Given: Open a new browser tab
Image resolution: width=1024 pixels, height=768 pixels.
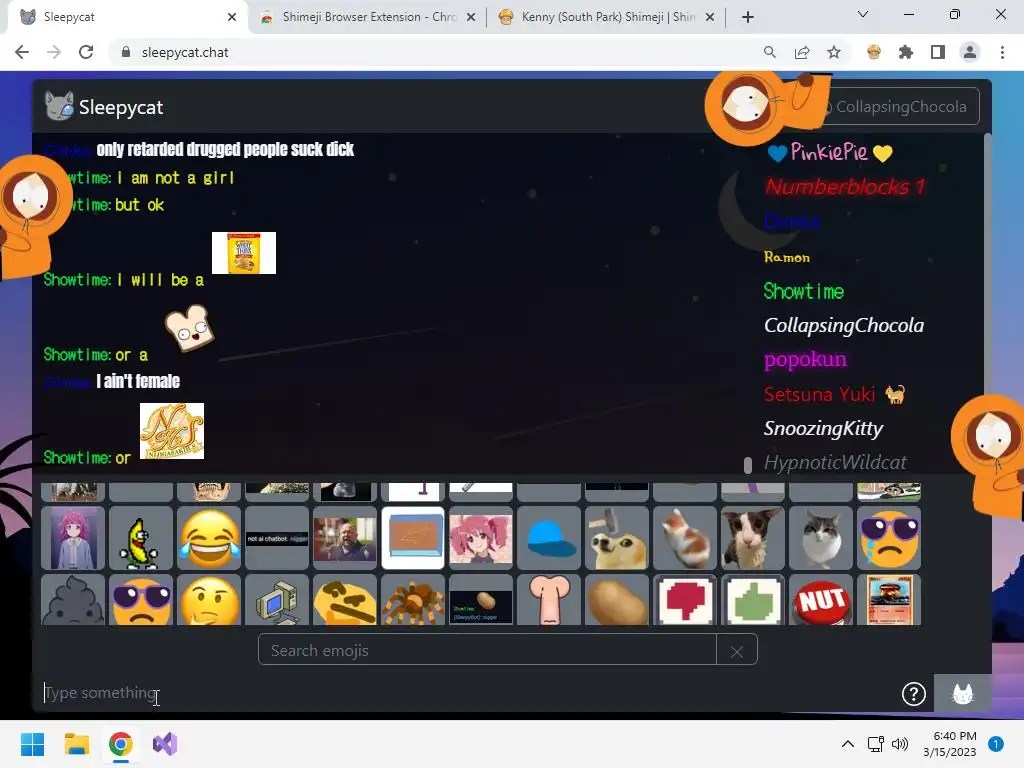Looking at the screenshot, I should pos(748,17).
